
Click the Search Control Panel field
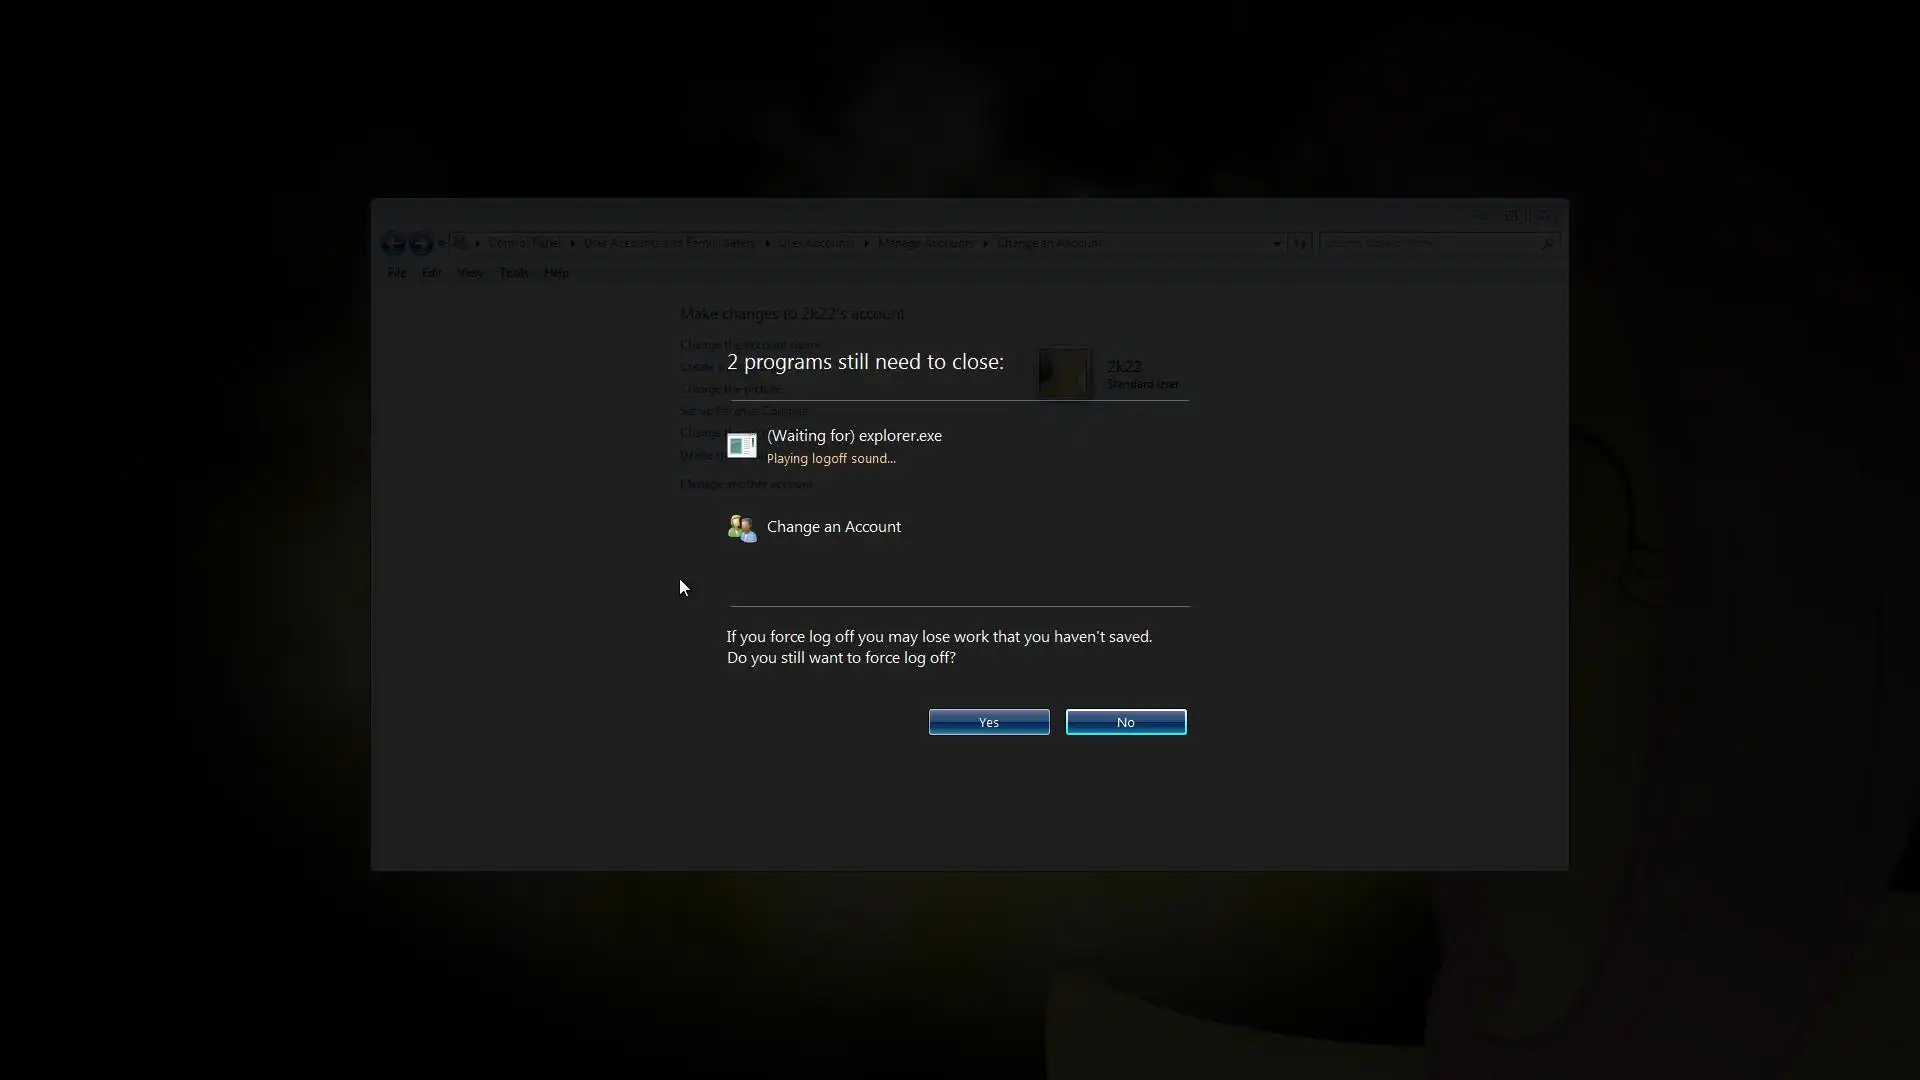coord(1425,243)
